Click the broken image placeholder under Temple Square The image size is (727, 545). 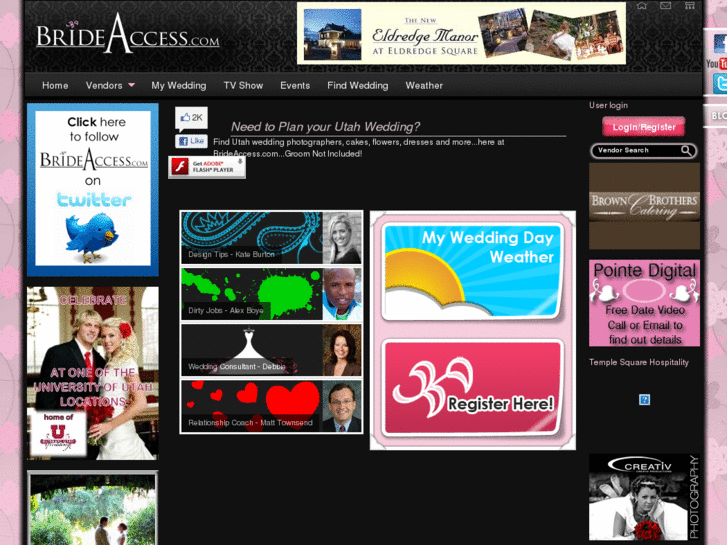coord(644,399)
